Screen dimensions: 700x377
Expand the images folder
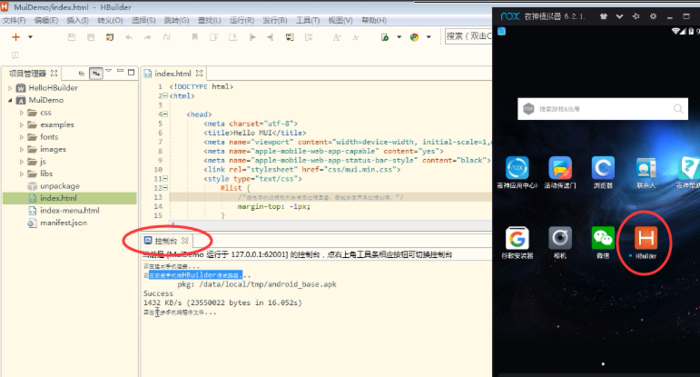point(21,149)
